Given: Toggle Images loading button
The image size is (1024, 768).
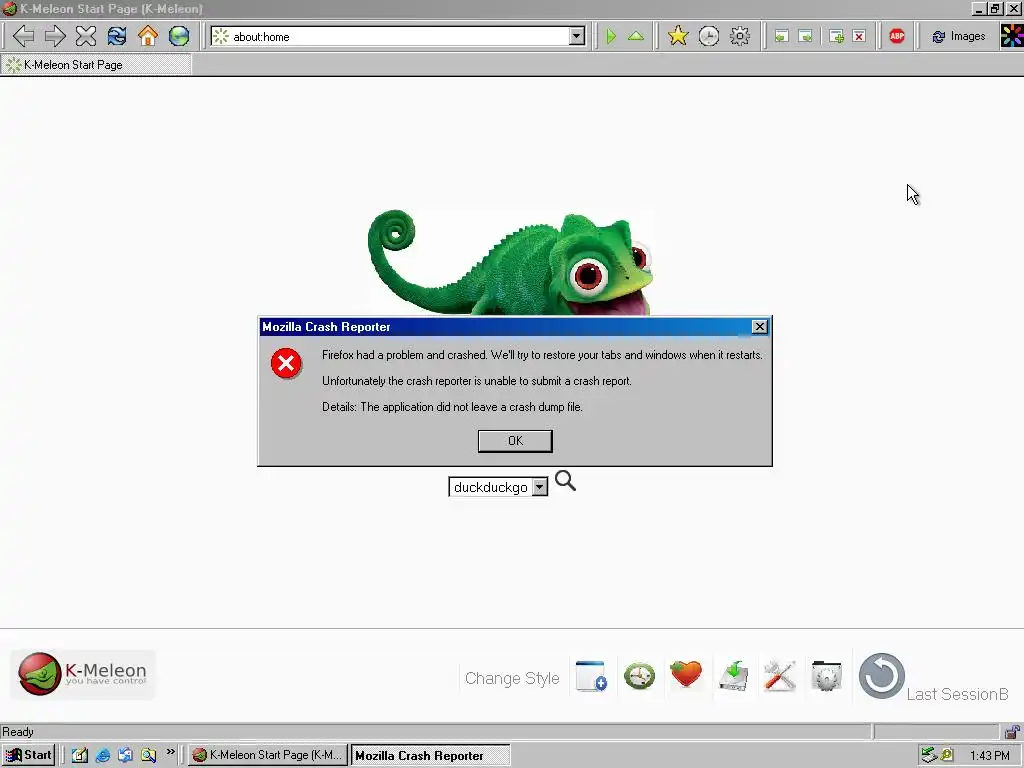Looking at the screenshot, I should [959, 37].
